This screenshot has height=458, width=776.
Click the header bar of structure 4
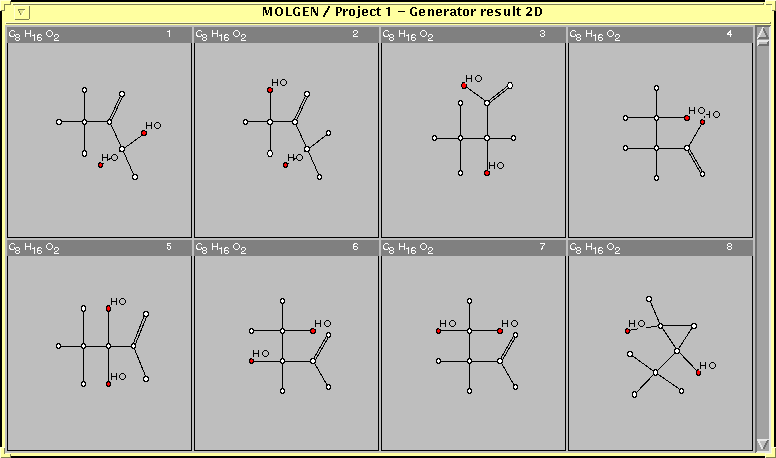[x=661, y=35]
